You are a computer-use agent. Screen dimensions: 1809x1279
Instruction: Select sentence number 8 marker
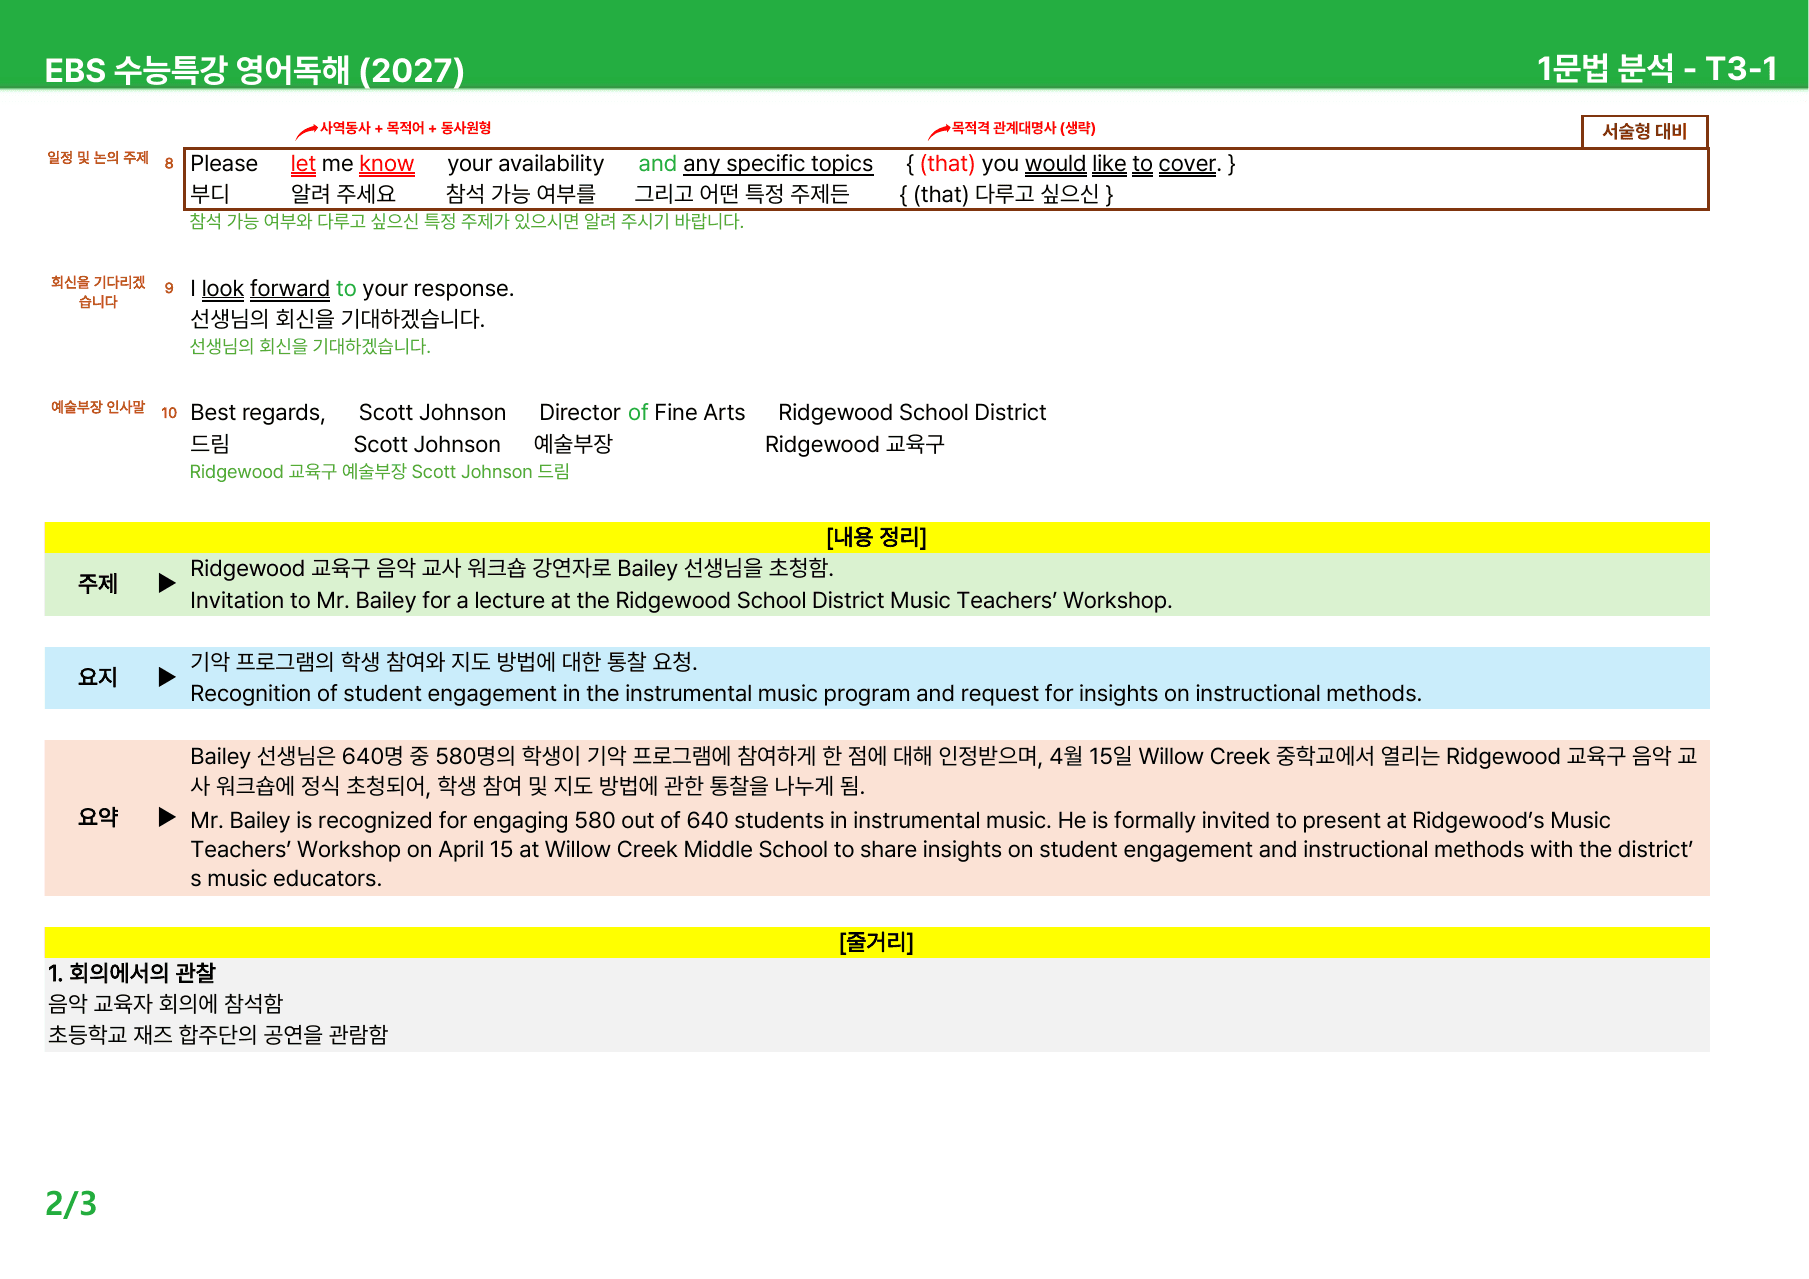point(169,163)
